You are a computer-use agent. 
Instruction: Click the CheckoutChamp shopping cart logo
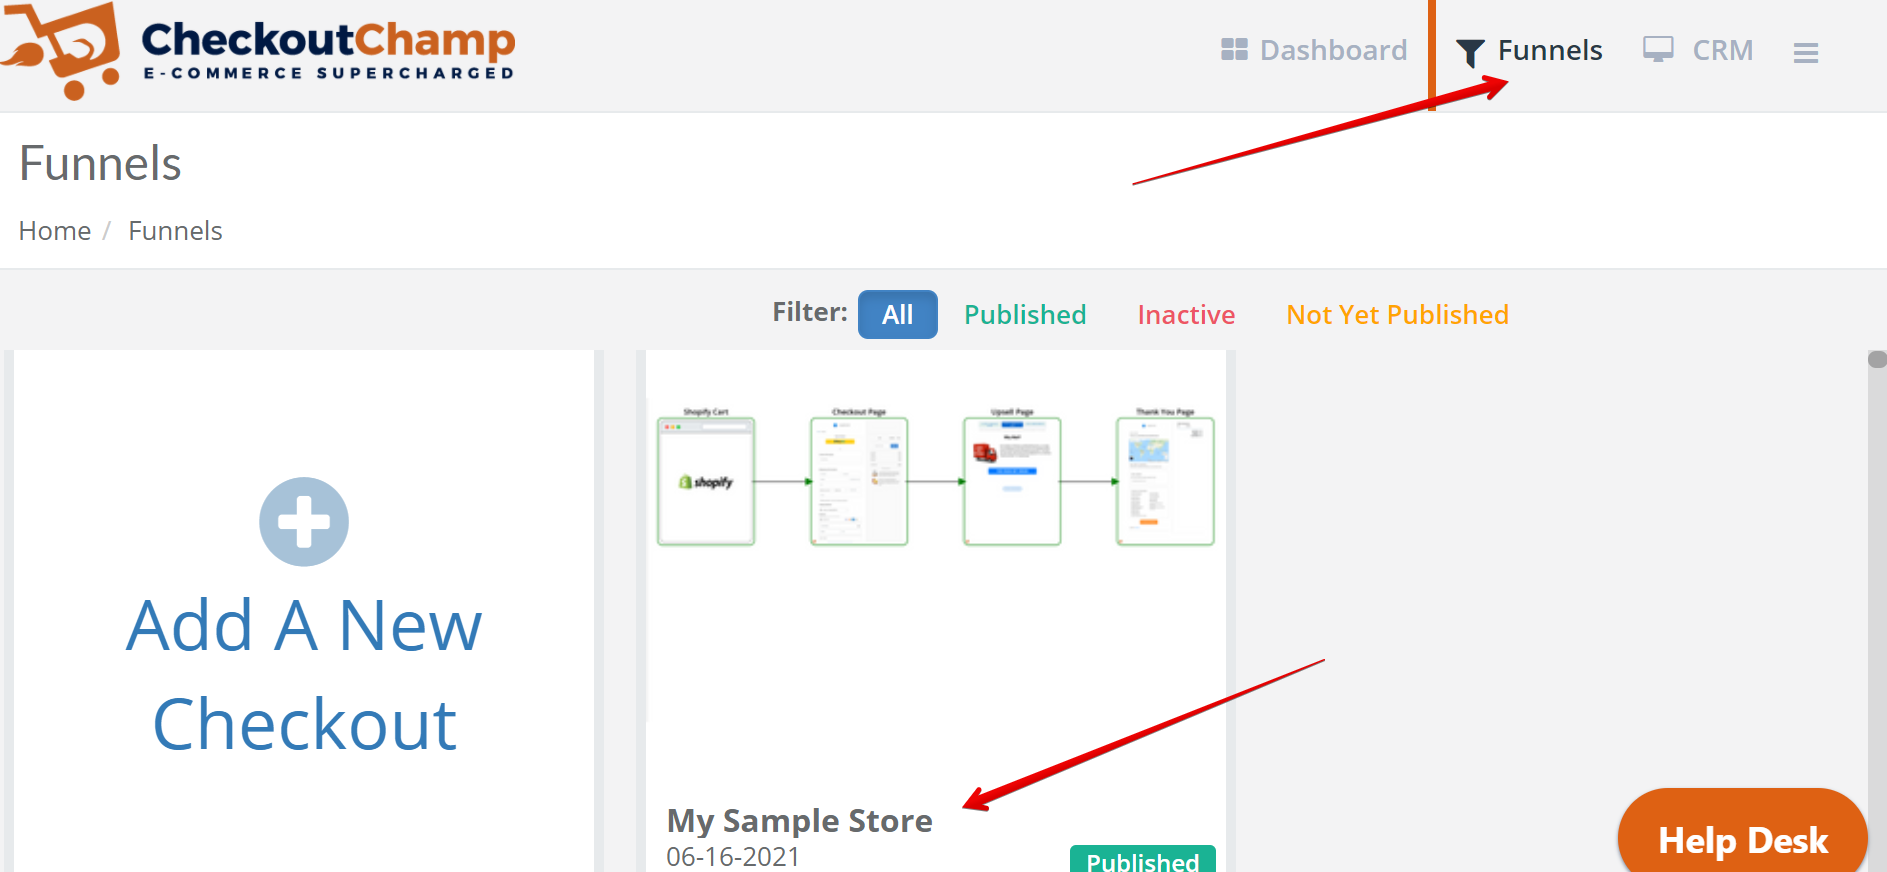pos(62,50)
